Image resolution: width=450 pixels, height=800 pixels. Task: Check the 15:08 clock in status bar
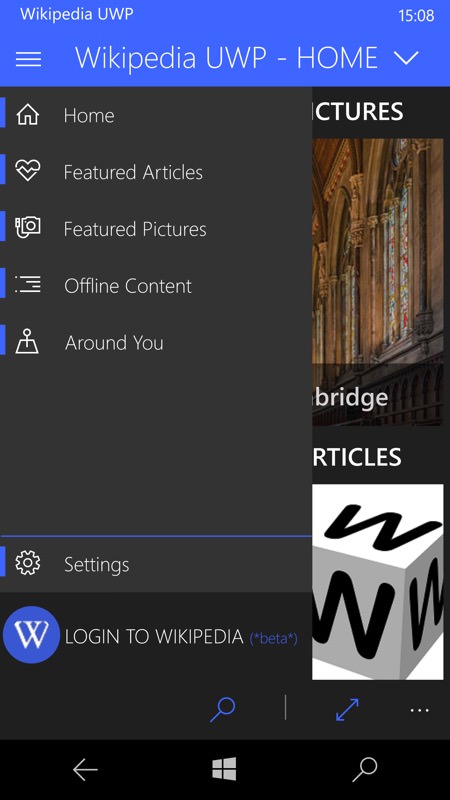point(416,15)
